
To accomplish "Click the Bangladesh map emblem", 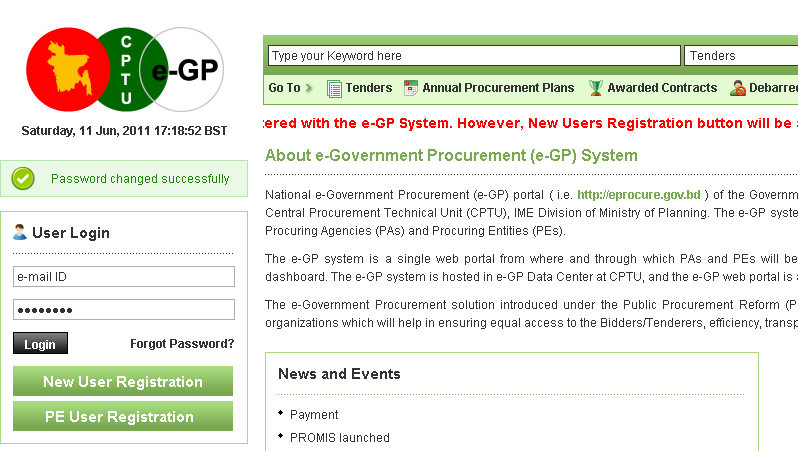I will [x=70, y=70].
